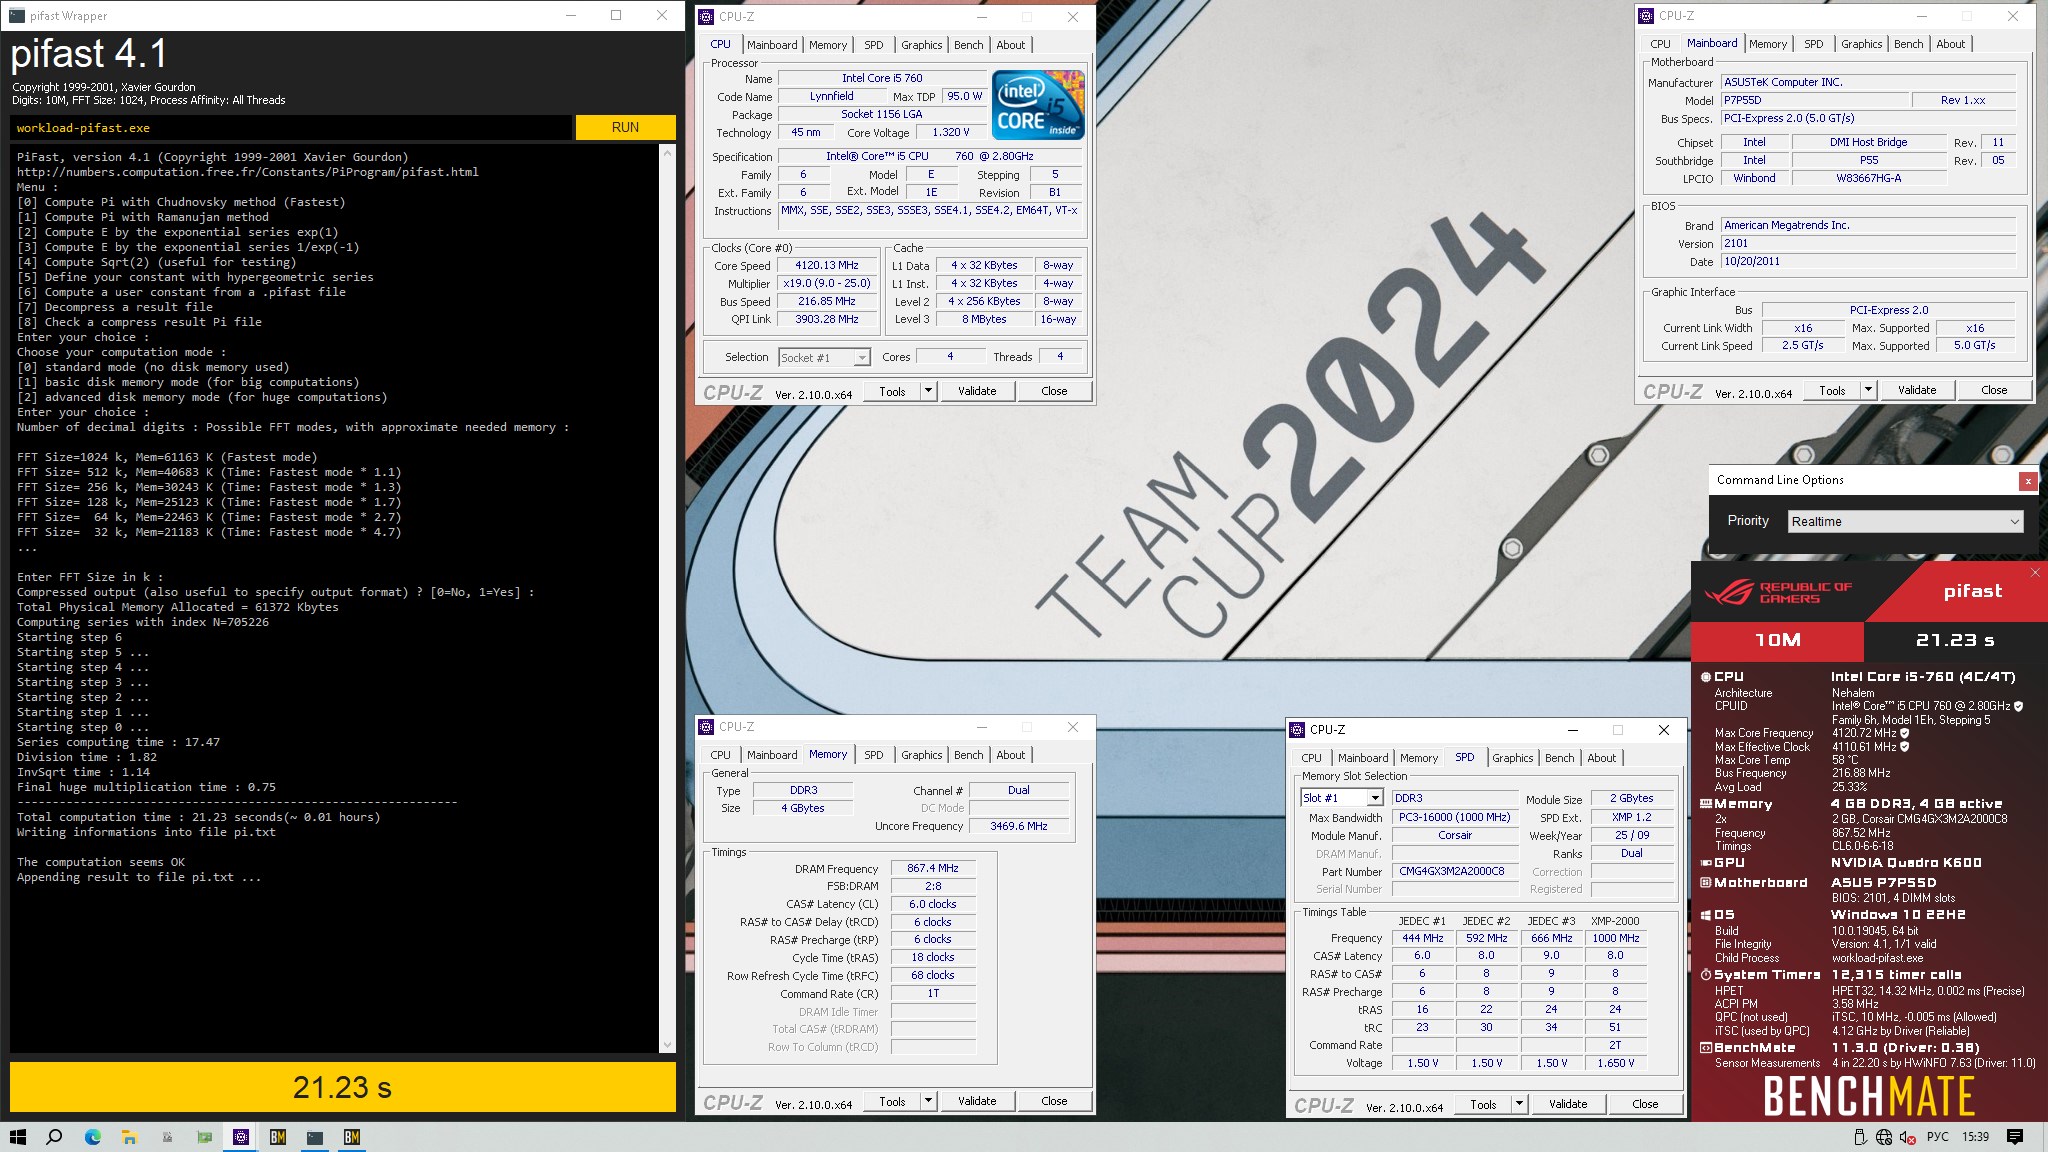Close the Command Line Options dialog
The width and height of the screenshot is (2048, 1152).
click(x=2028, y=481)
